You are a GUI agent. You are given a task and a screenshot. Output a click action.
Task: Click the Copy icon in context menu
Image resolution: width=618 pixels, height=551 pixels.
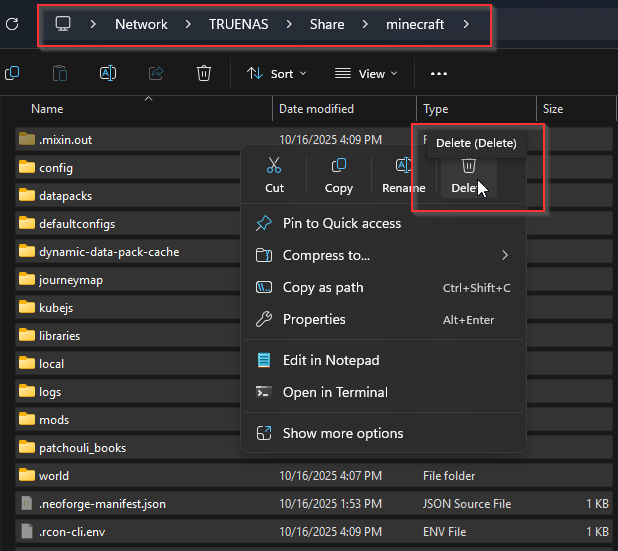pos(339,166)
